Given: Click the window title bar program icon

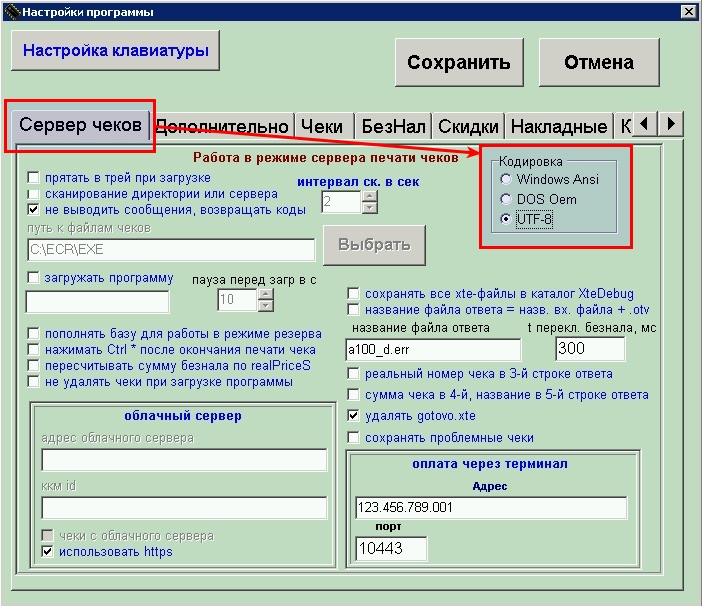Looking at the screenshot, I should [12, 12].
